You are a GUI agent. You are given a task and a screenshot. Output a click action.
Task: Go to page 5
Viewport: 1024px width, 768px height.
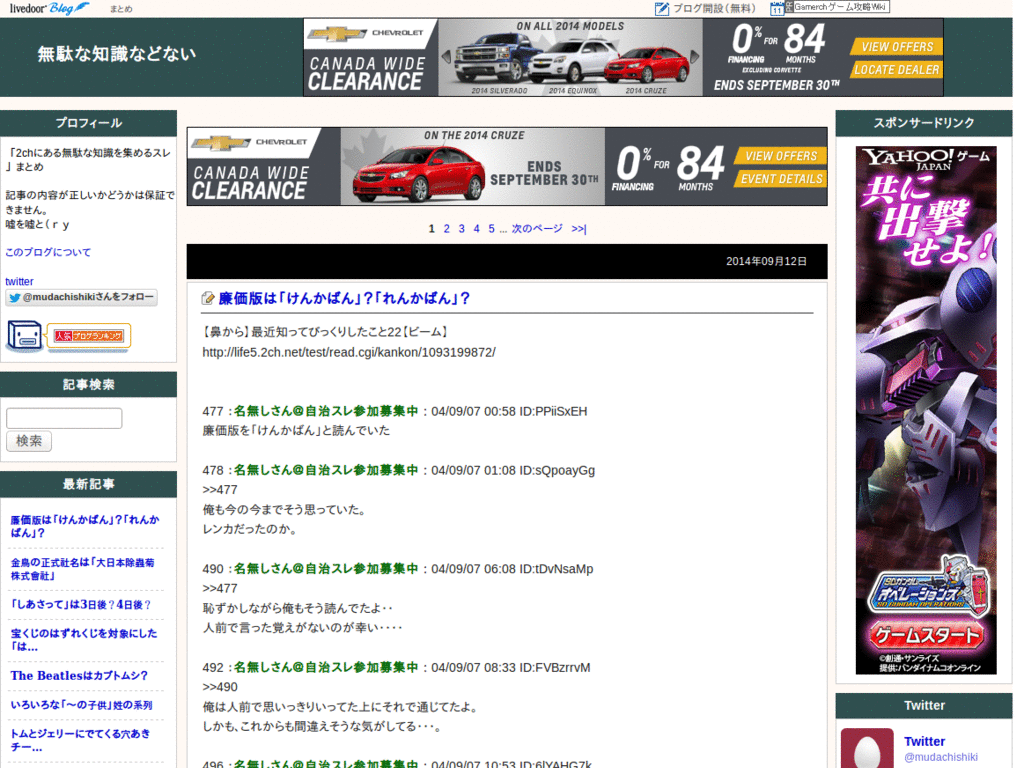click(492, 229)
